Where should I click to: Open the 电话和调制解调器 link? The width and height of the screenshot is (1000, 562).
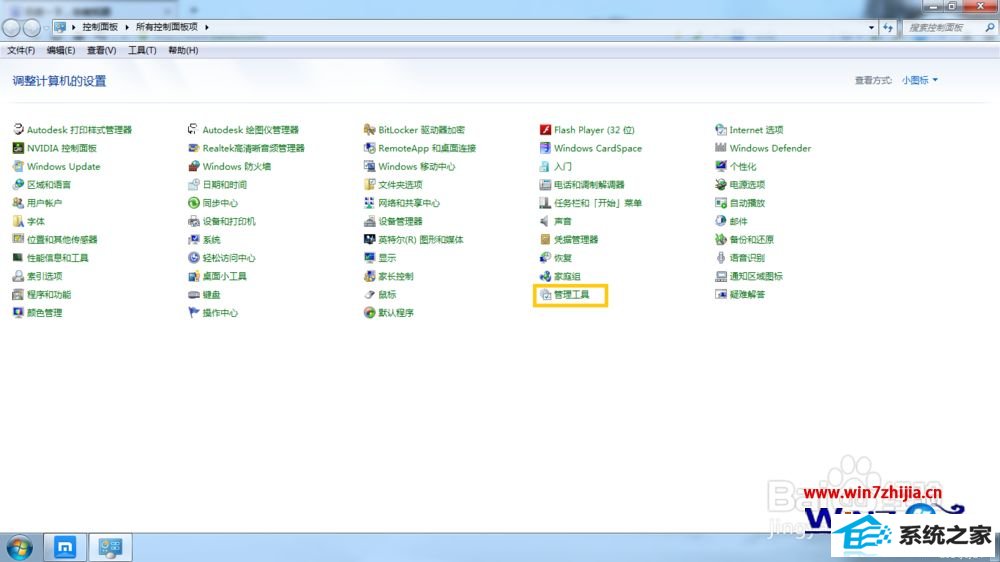coord(589,185)
